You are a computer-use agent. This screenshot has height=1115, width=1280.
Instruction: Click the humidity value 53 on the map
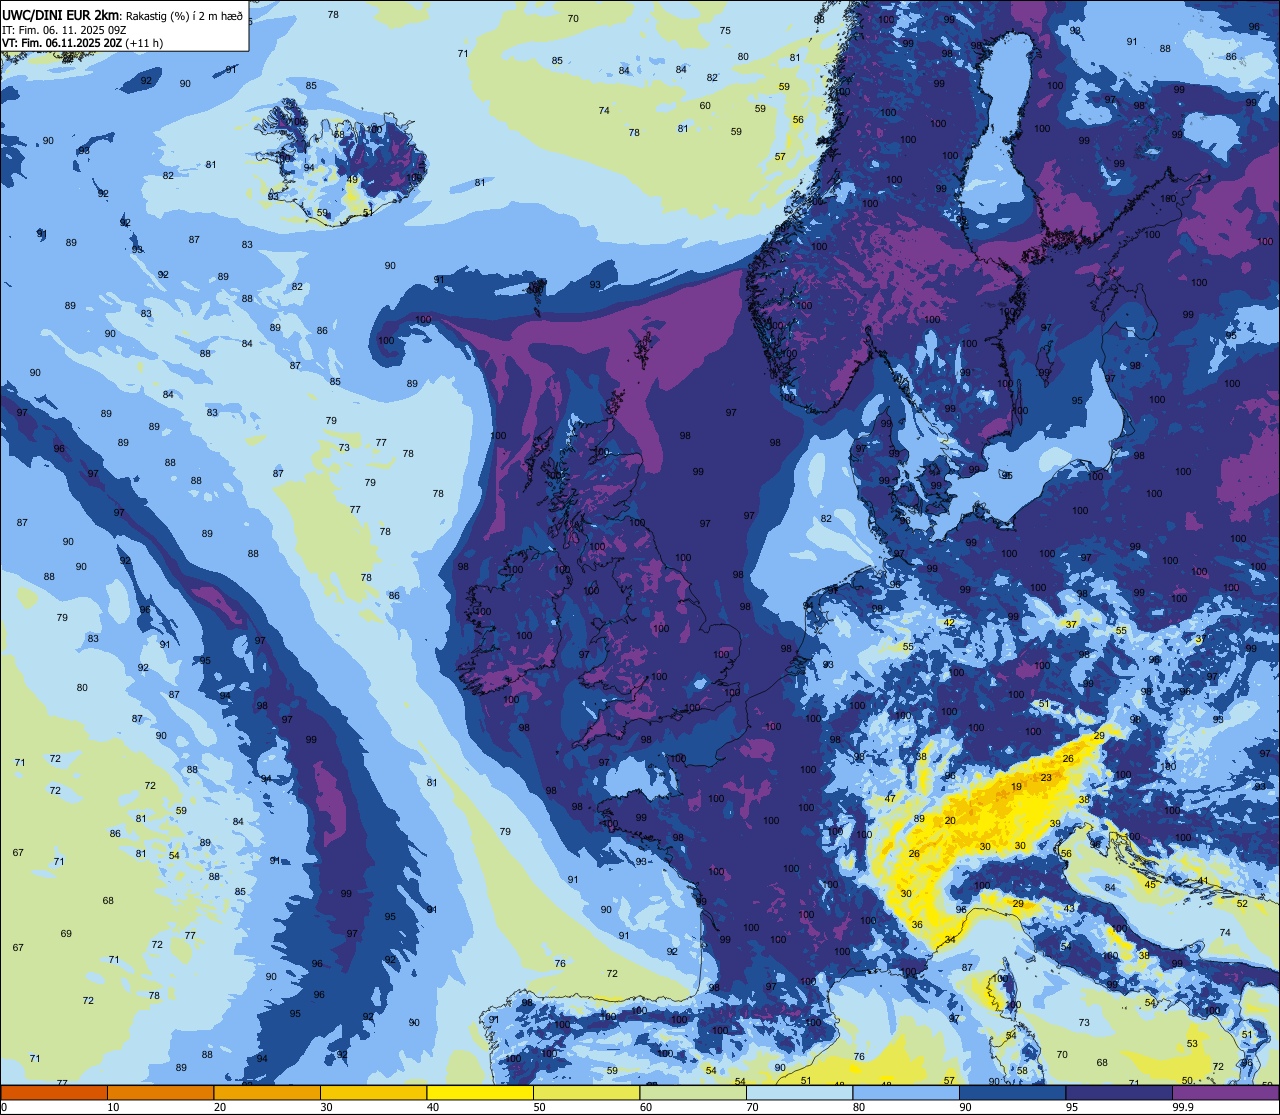point(1192,1044)
